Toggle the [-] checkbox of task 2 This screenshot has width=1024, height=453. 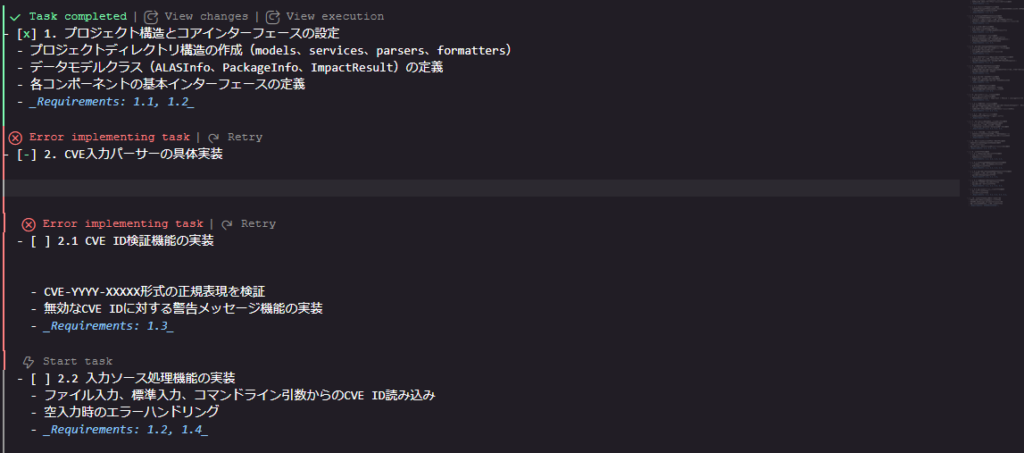point(26,155)
